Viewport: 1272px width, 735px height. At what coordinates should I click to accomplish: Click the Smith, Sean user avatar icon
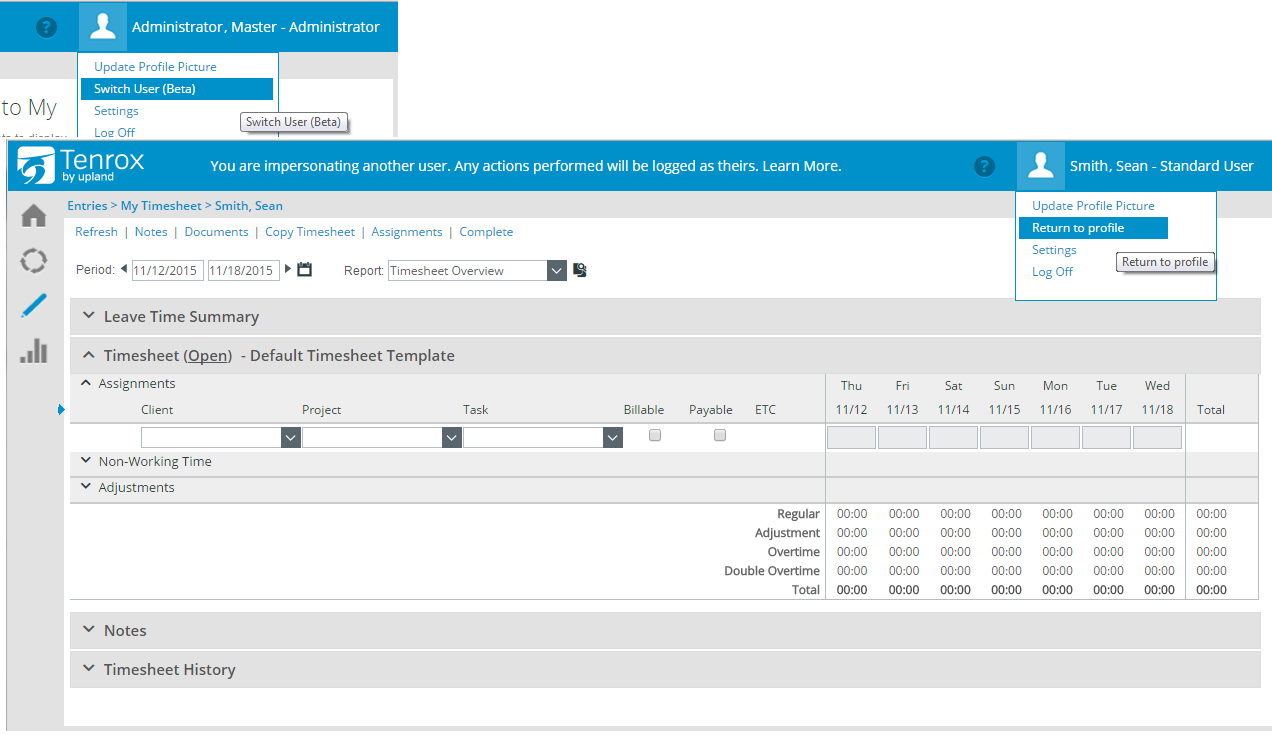[1041, 166]
